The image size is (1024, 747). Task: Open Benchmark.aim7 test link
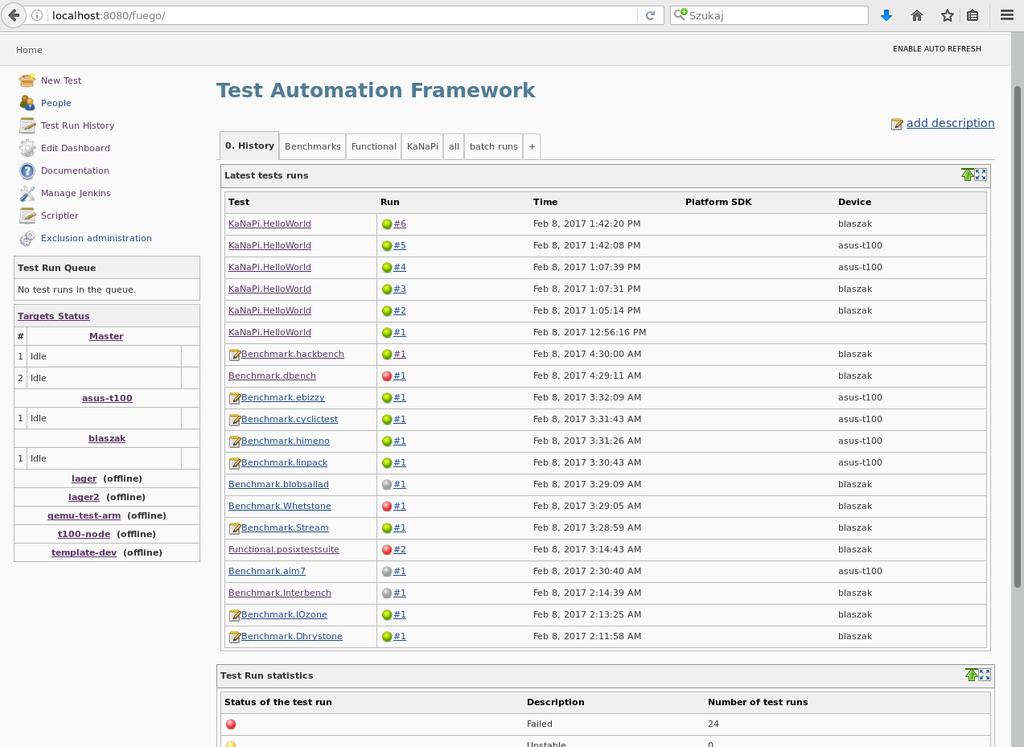(266, 571)
